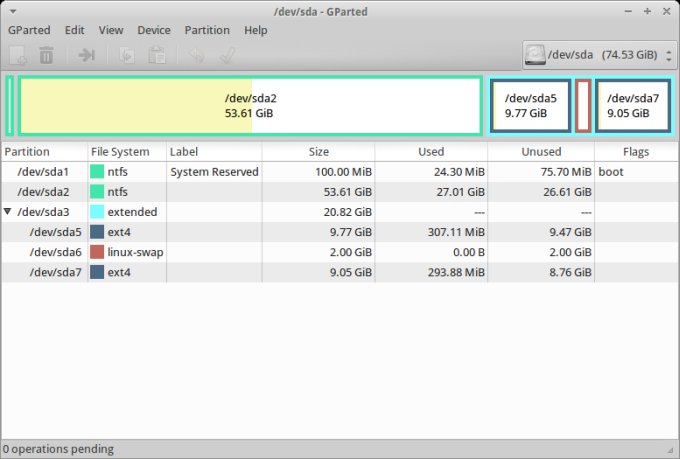Click the New partition toolbar icon
The height and width of the screenshot is (459, 680).
18,55
